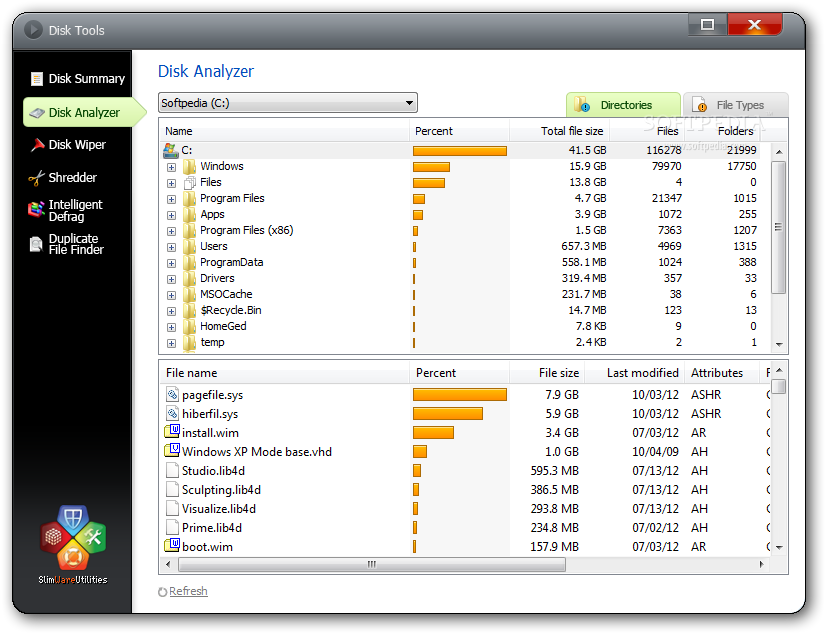The image size is (826, 634).
Task: Click the Program Files folder icon
Action: point(190,199)
